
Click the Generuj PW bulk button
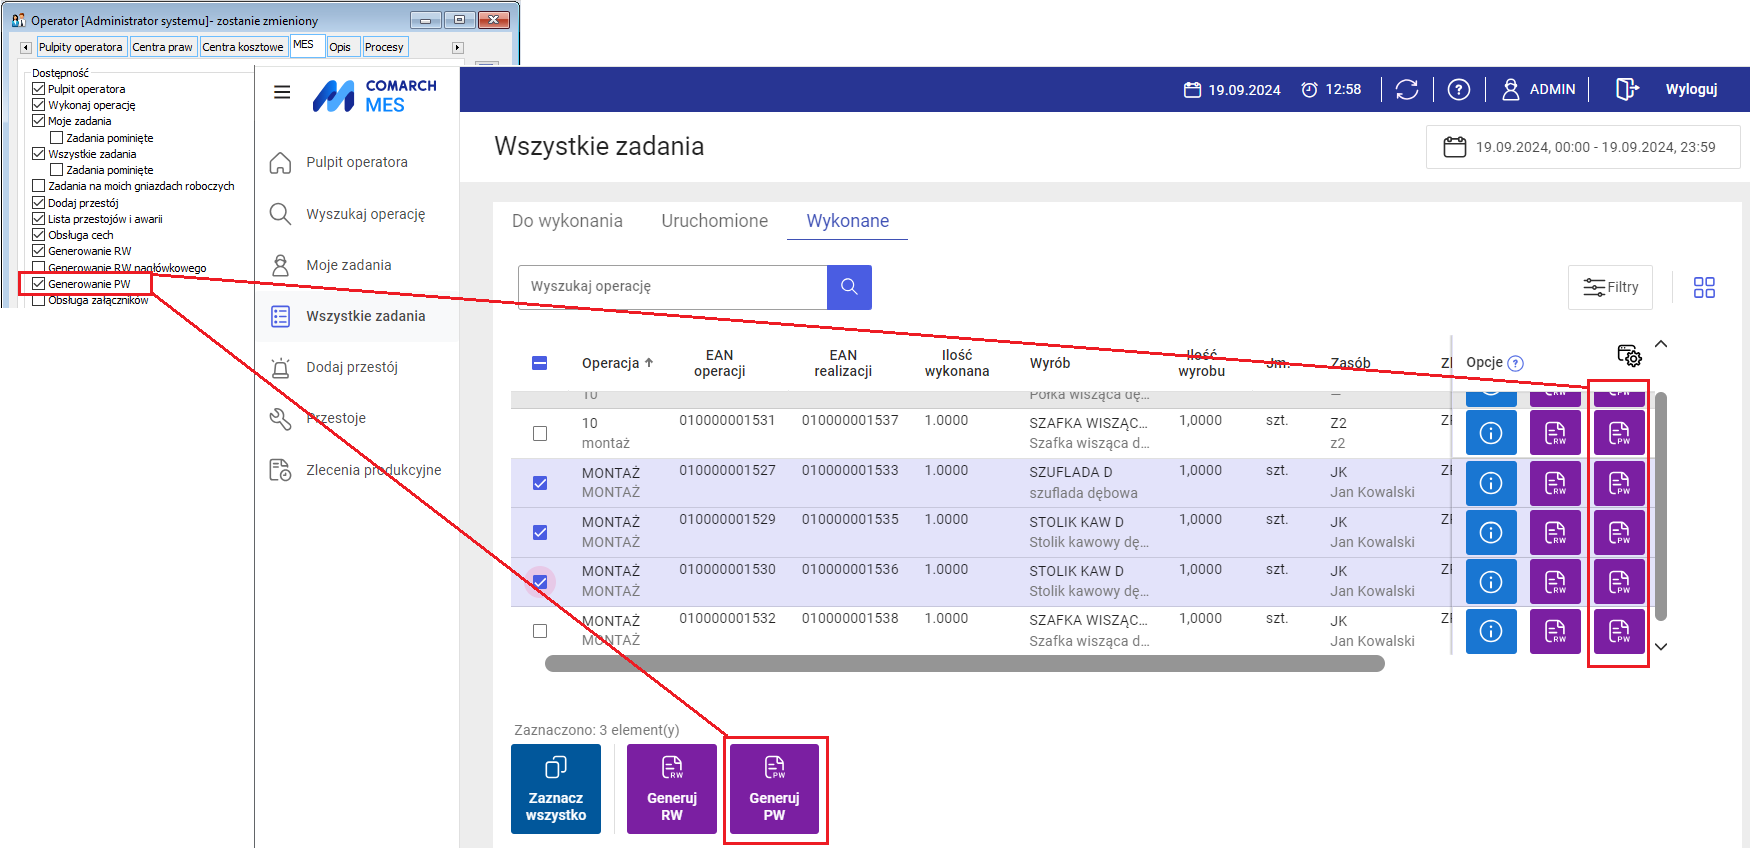tap(774, 789)
